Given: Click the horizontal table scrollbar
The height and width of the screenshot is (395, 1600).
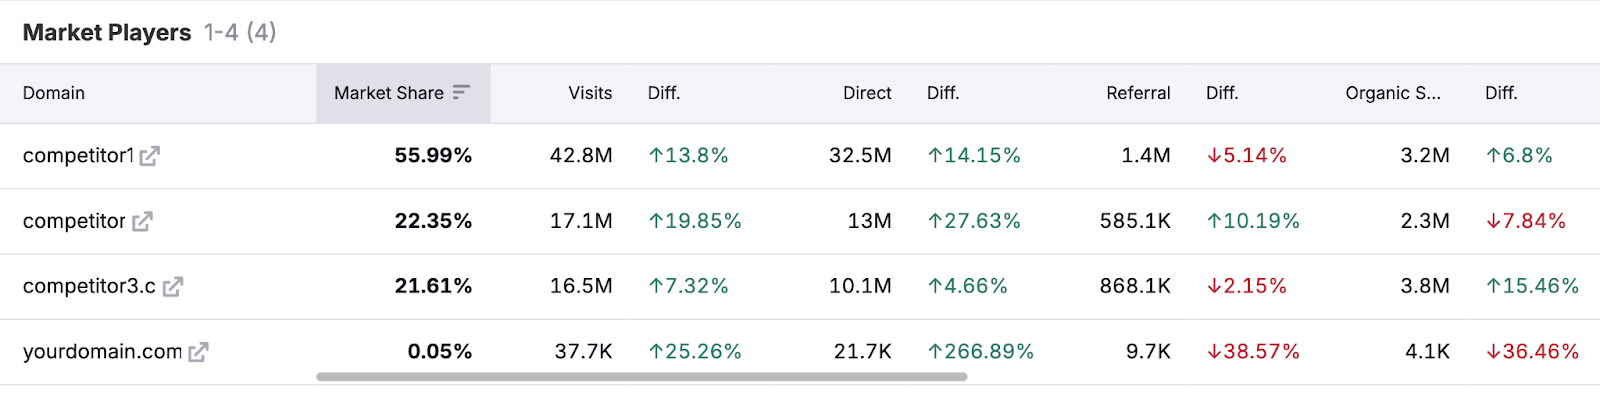Looking at the screenshot, I should pos(642,377).
